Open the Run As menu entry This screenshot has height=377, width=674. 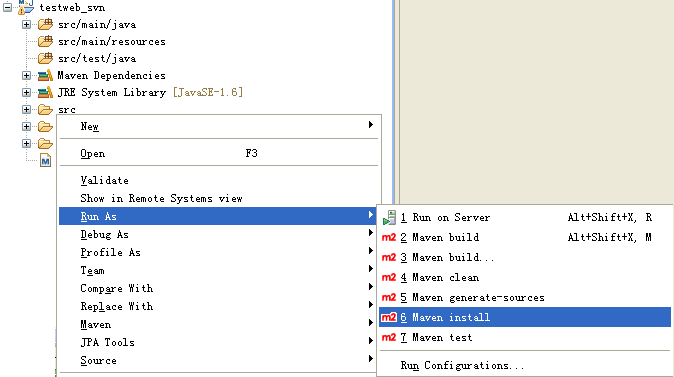[219, 216]
